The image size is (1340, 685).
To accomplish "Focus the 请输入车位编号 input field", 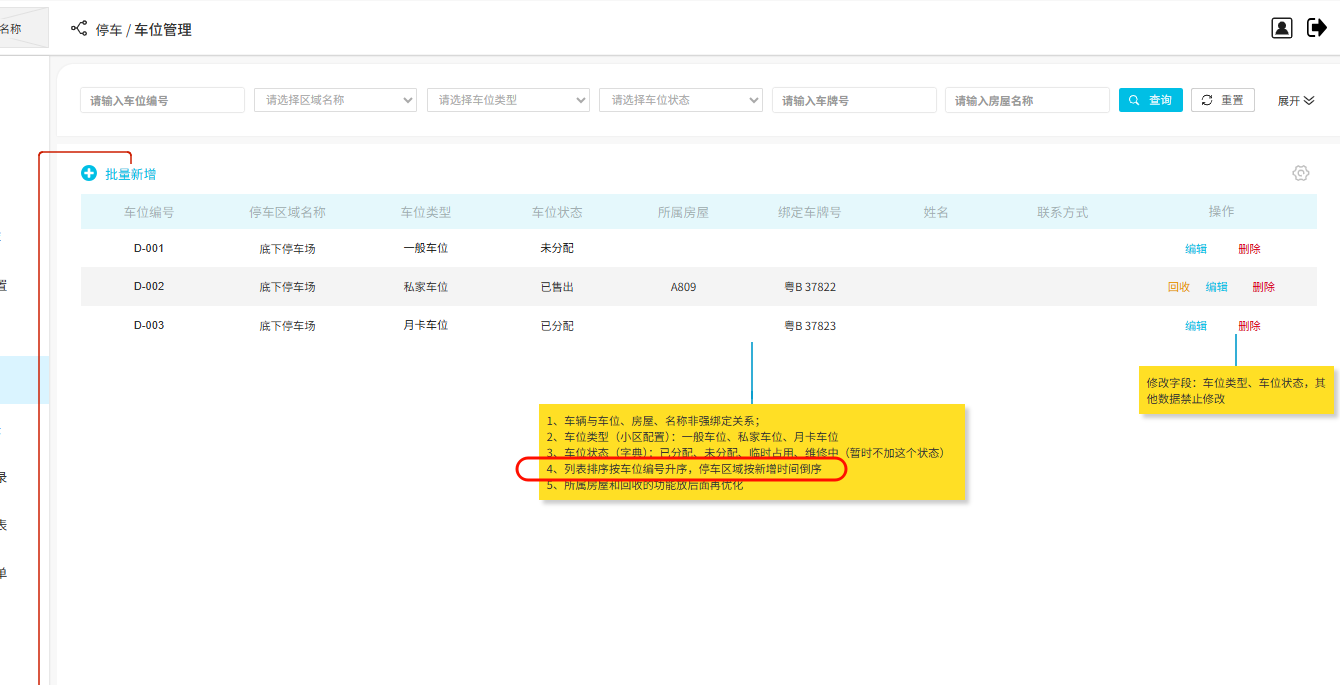I will pyautogui.click(x=162, y=100).
